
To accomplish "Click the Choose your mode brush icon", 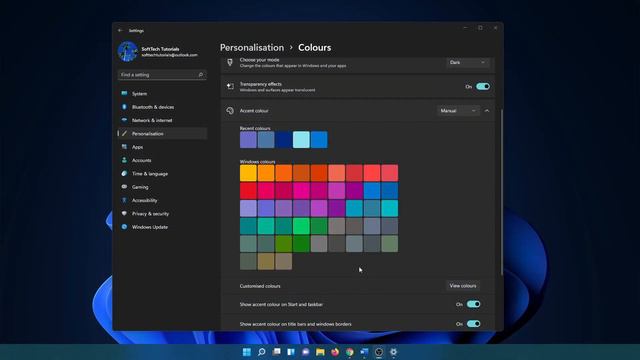I will (230, 62).
